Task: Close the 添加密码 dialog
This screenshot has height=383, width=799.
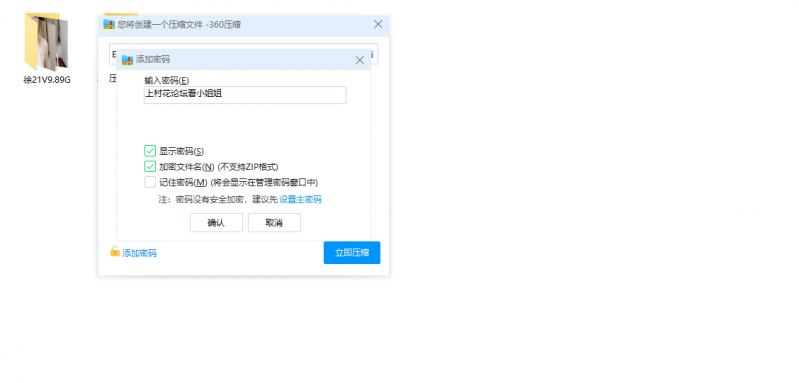Action: pyautogui.click(x=359, y=60)
